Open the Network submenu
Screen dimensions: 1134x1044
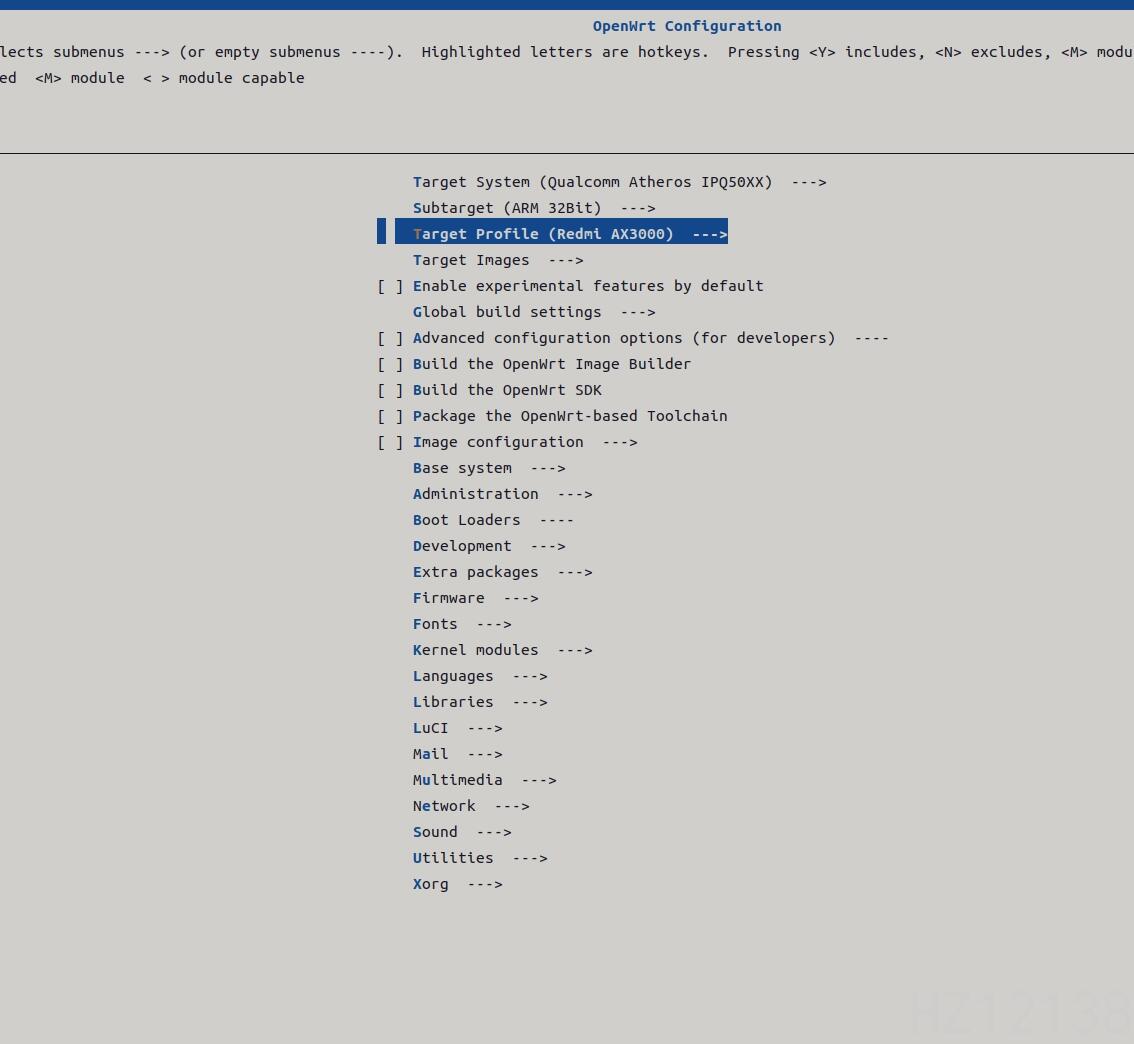[x=471, y=807]
